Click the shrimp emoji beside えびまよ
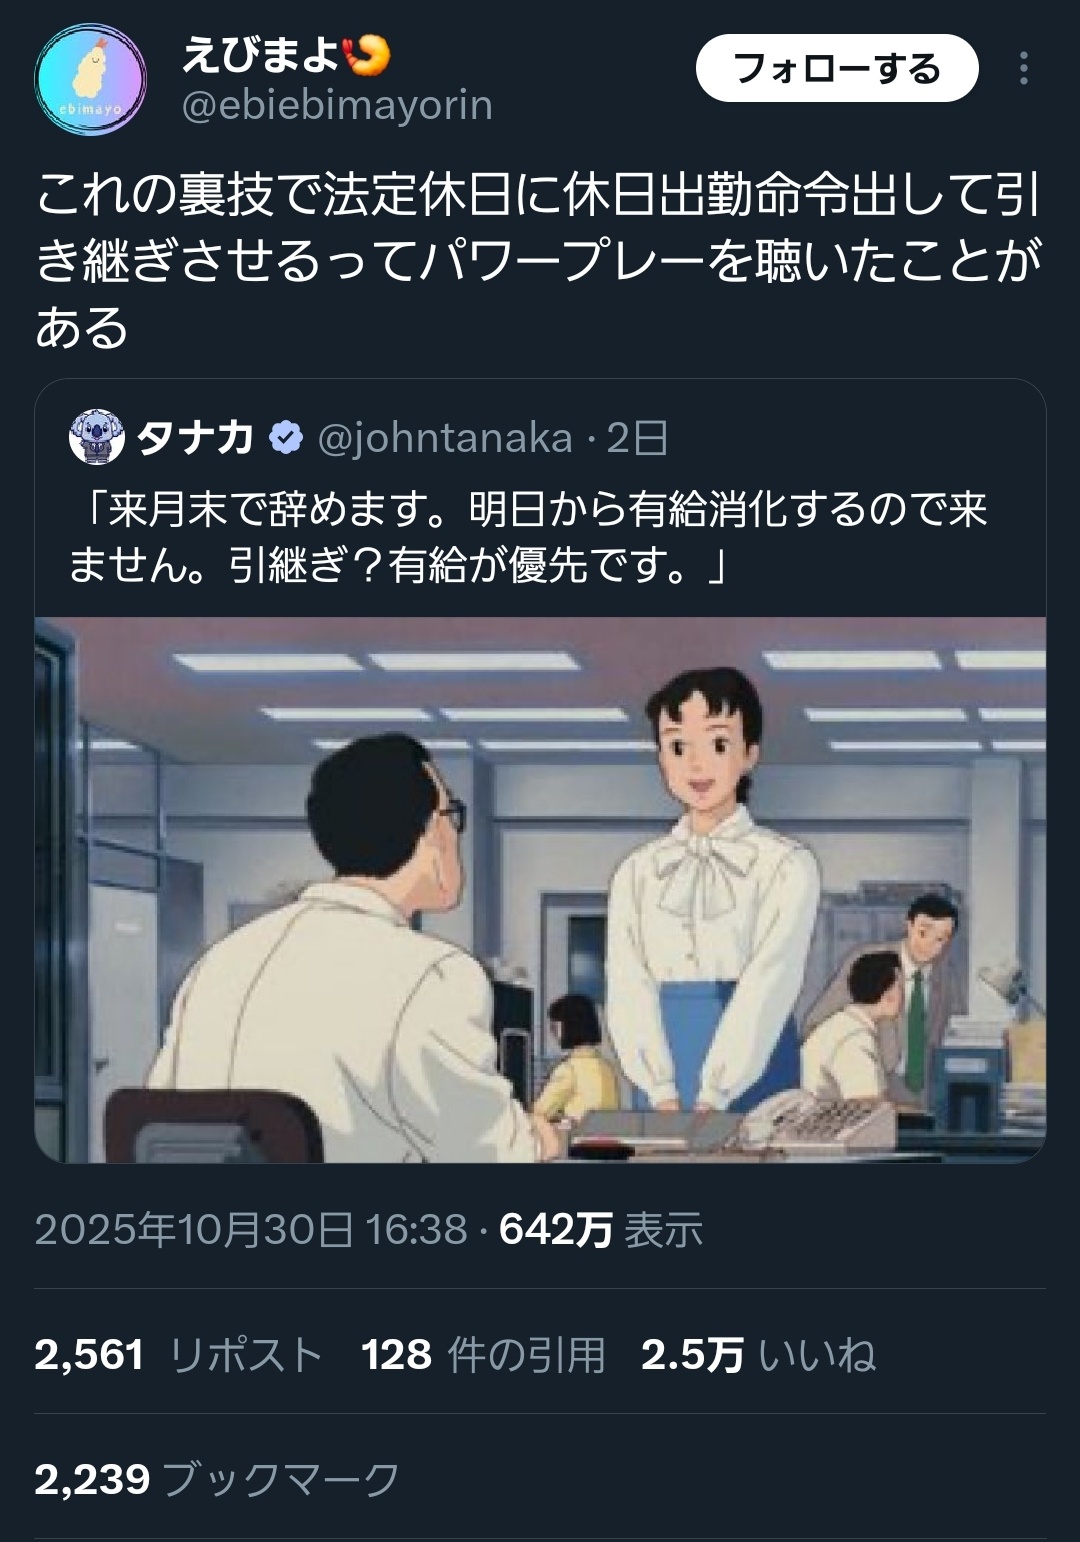Screen dimensions: 1080x1542 367,56
